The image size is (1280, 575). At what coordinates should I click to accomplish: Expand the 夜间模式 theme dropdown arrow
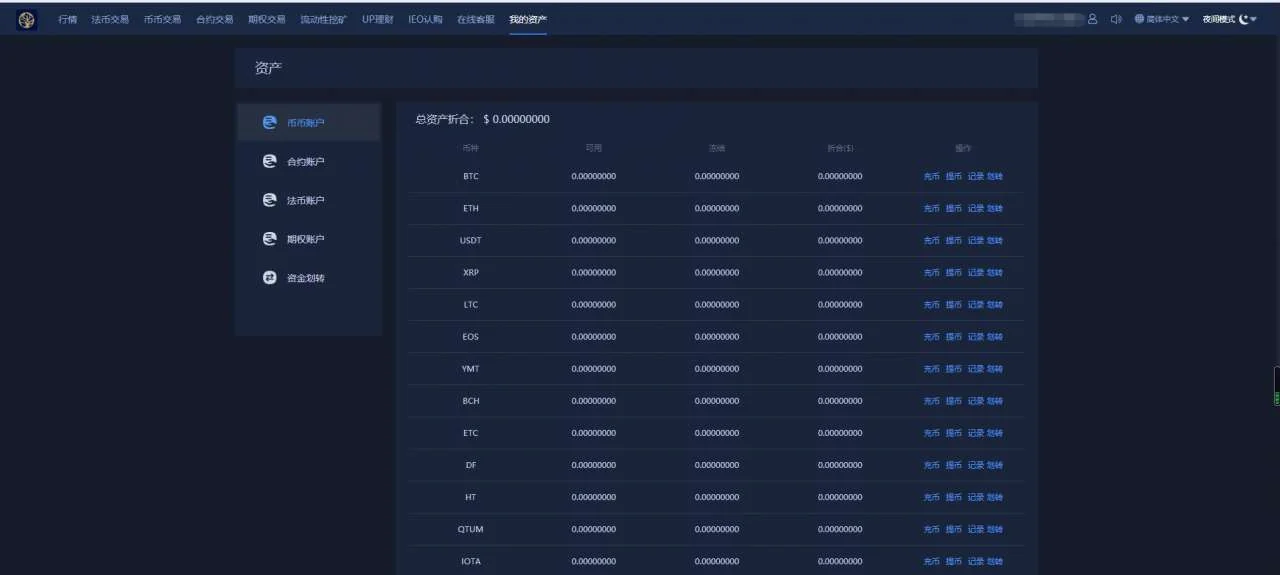(1254, 19)
